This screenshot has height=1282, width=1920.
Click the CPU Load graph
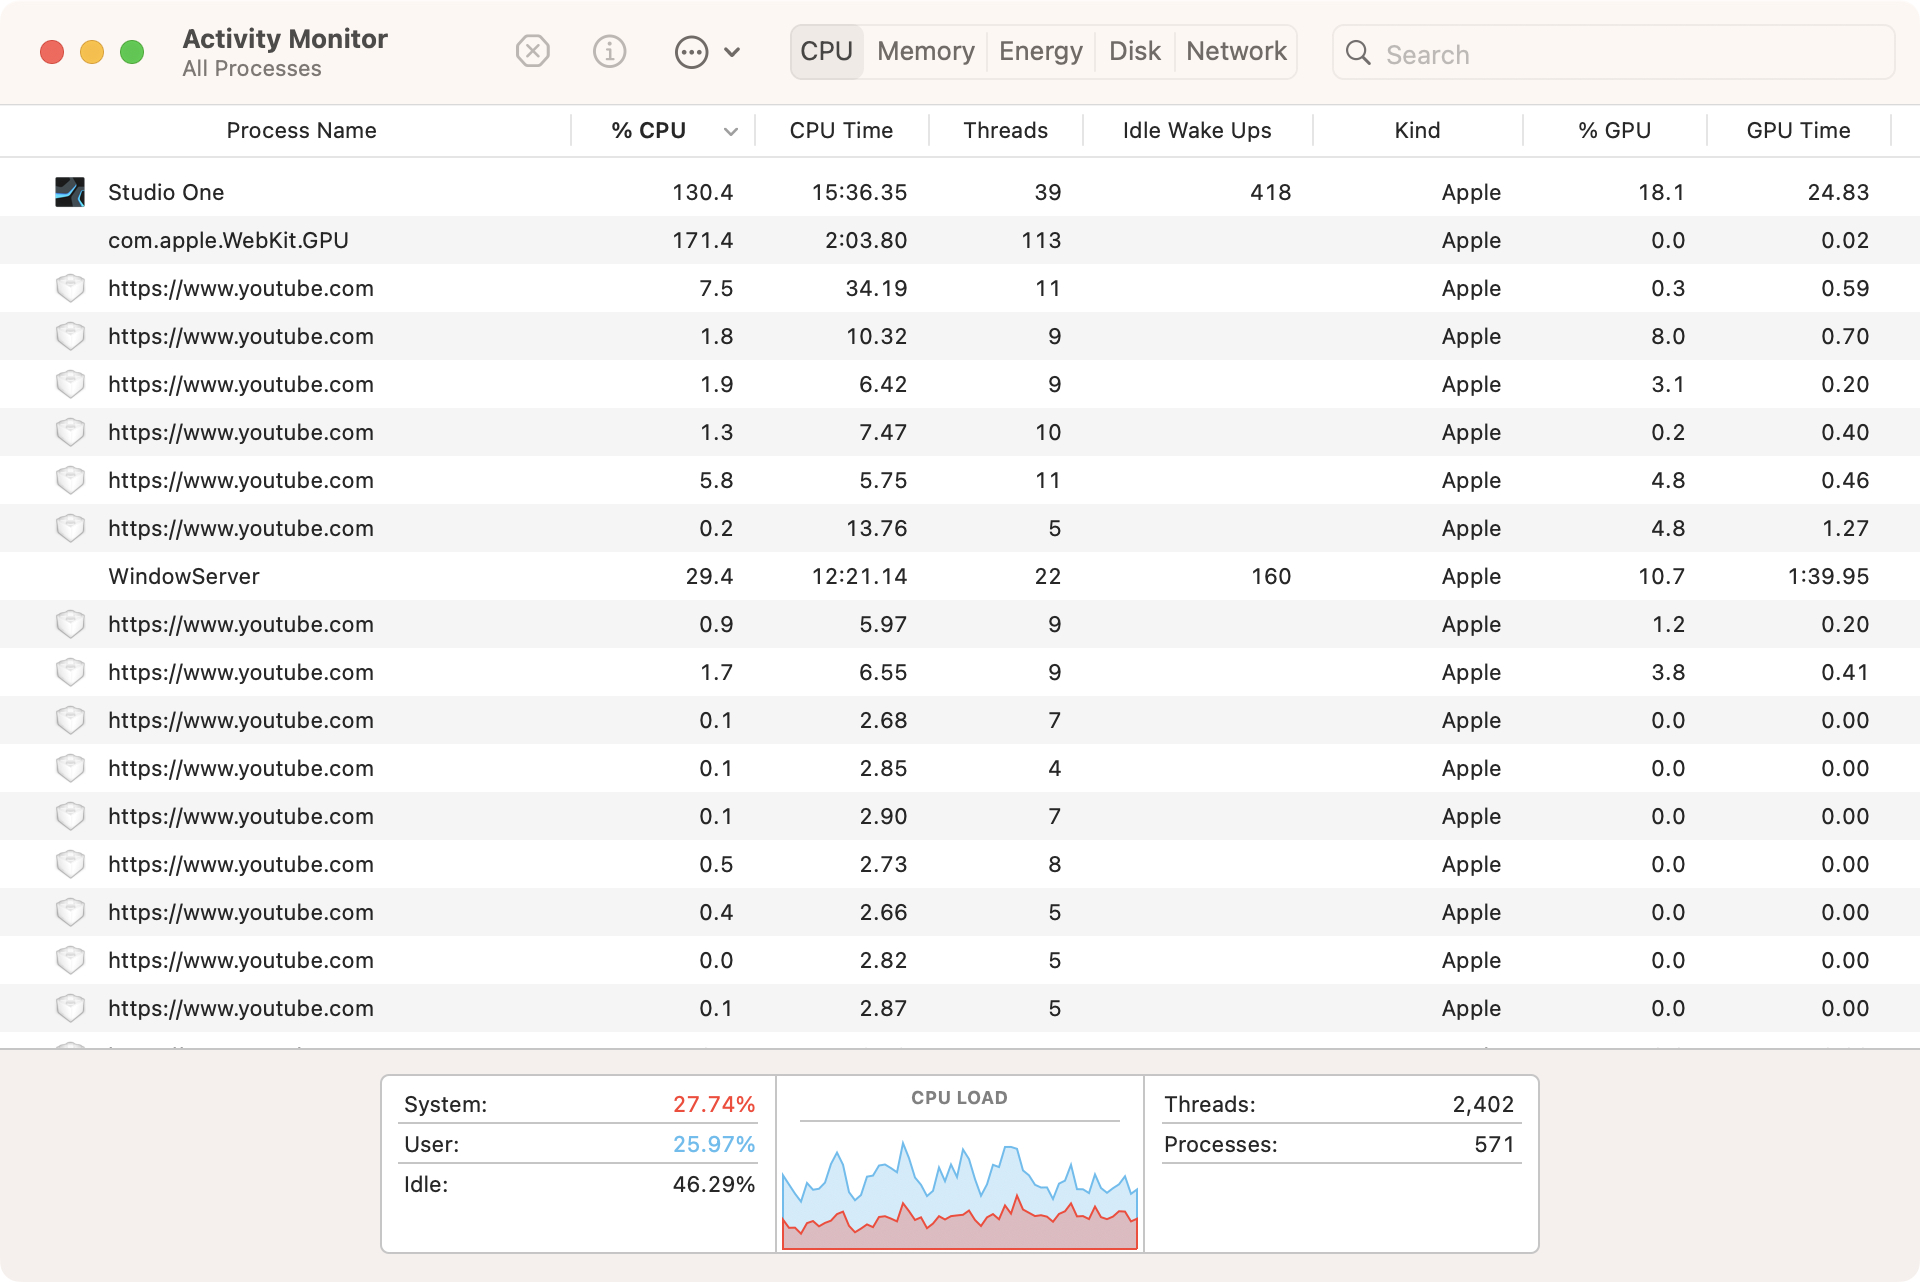(959, 1190)
